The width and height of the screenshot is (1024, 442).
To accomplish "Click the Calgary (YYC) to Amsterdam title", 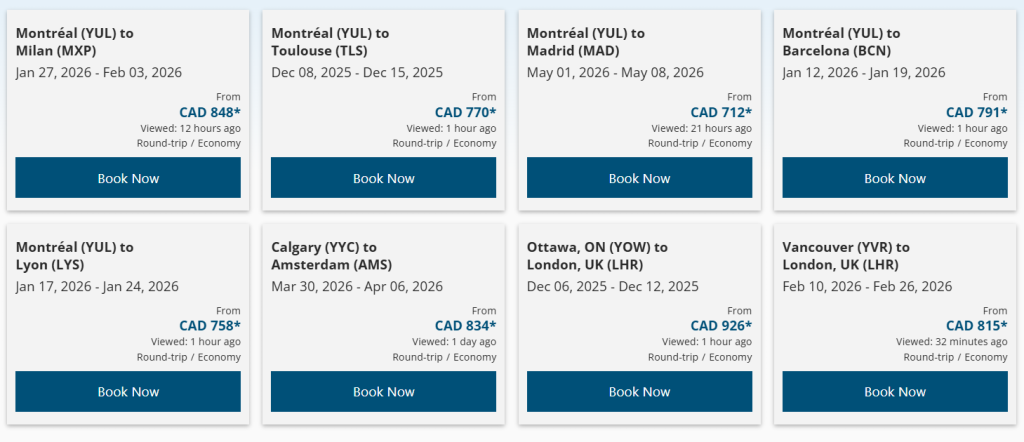I will click(x=332, y=255).
